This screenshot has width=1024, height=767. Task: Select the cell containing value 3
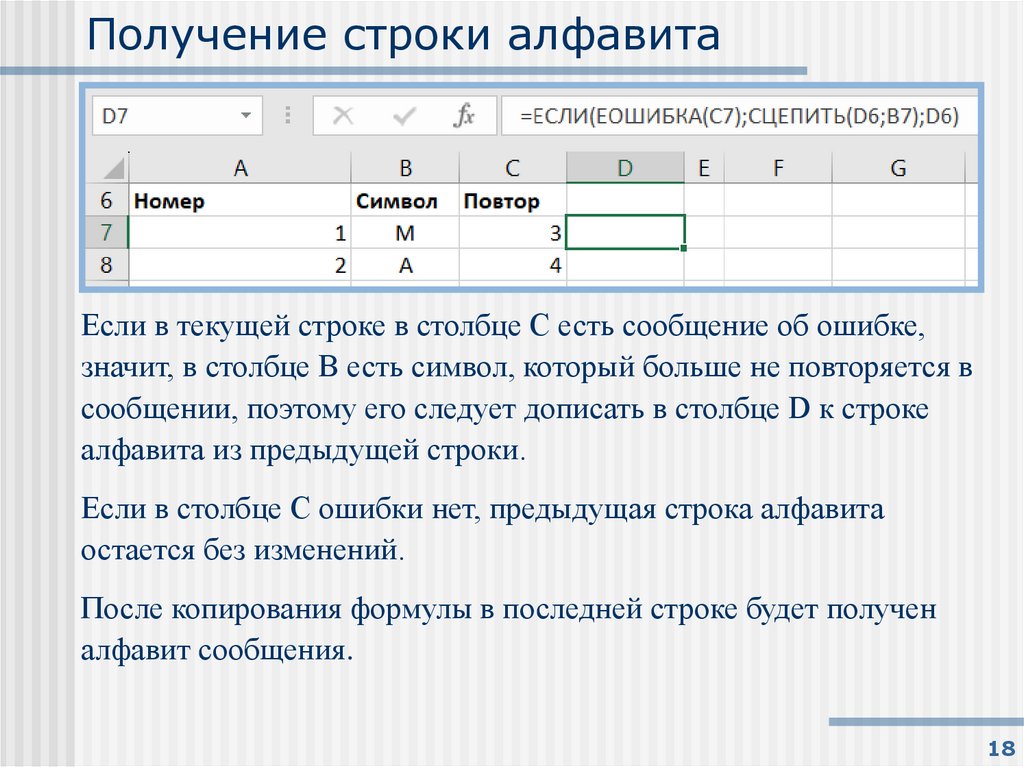tap(513, 232)
